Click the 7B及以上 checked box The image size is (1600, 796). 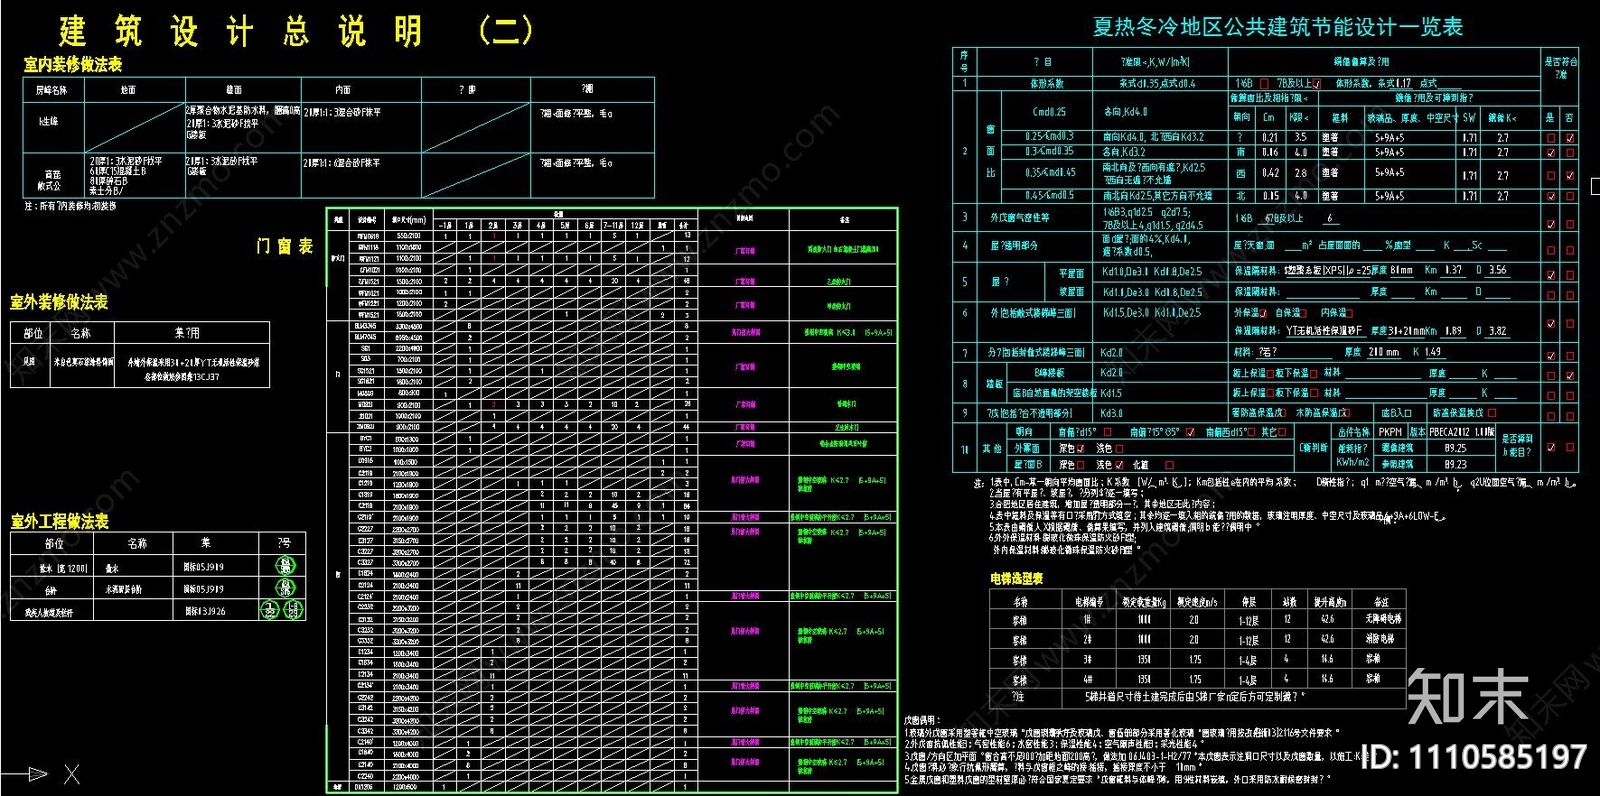tap(1316, 84)
